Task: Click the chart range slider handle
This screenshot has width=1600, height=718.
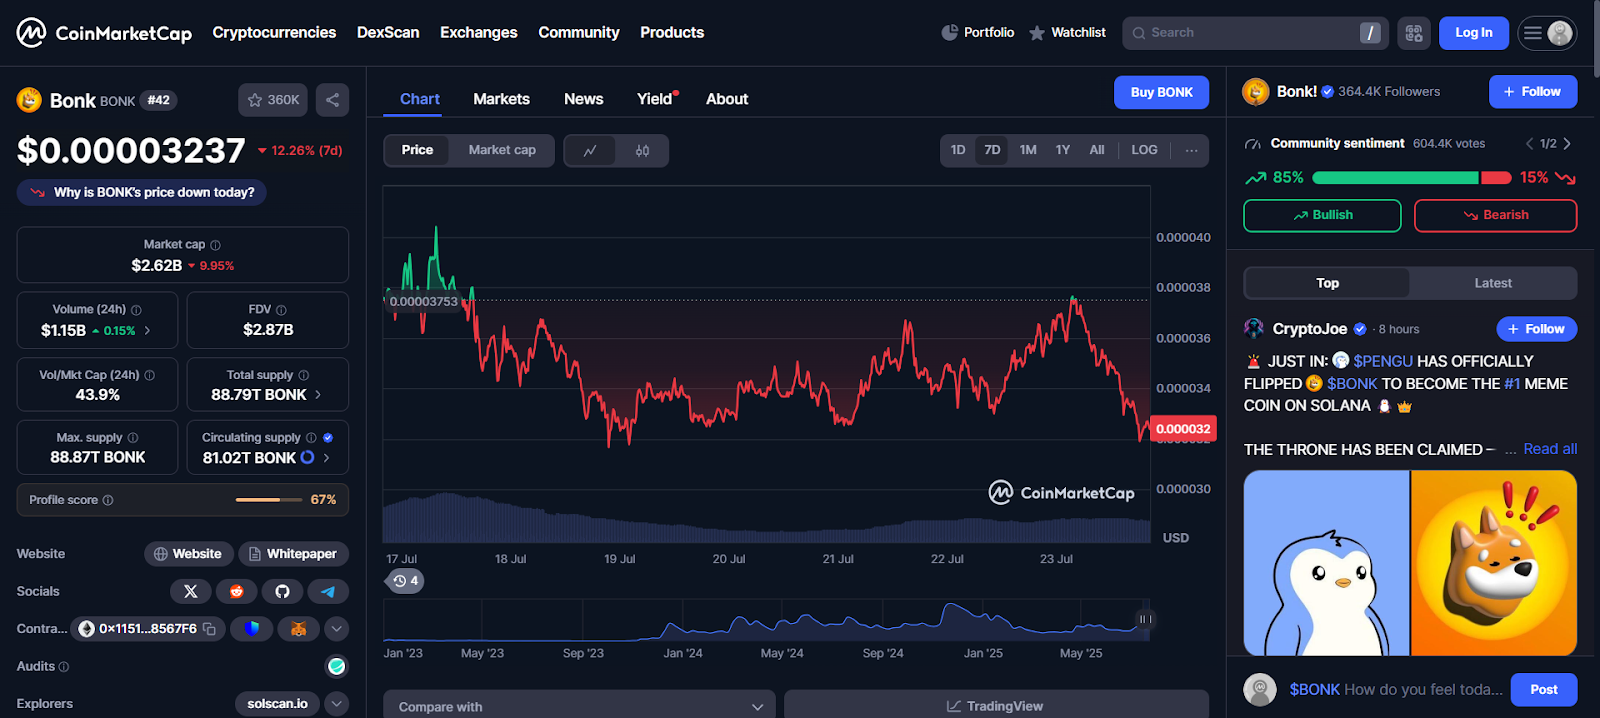Action: pyautogui.click(x=1145, y=619)
